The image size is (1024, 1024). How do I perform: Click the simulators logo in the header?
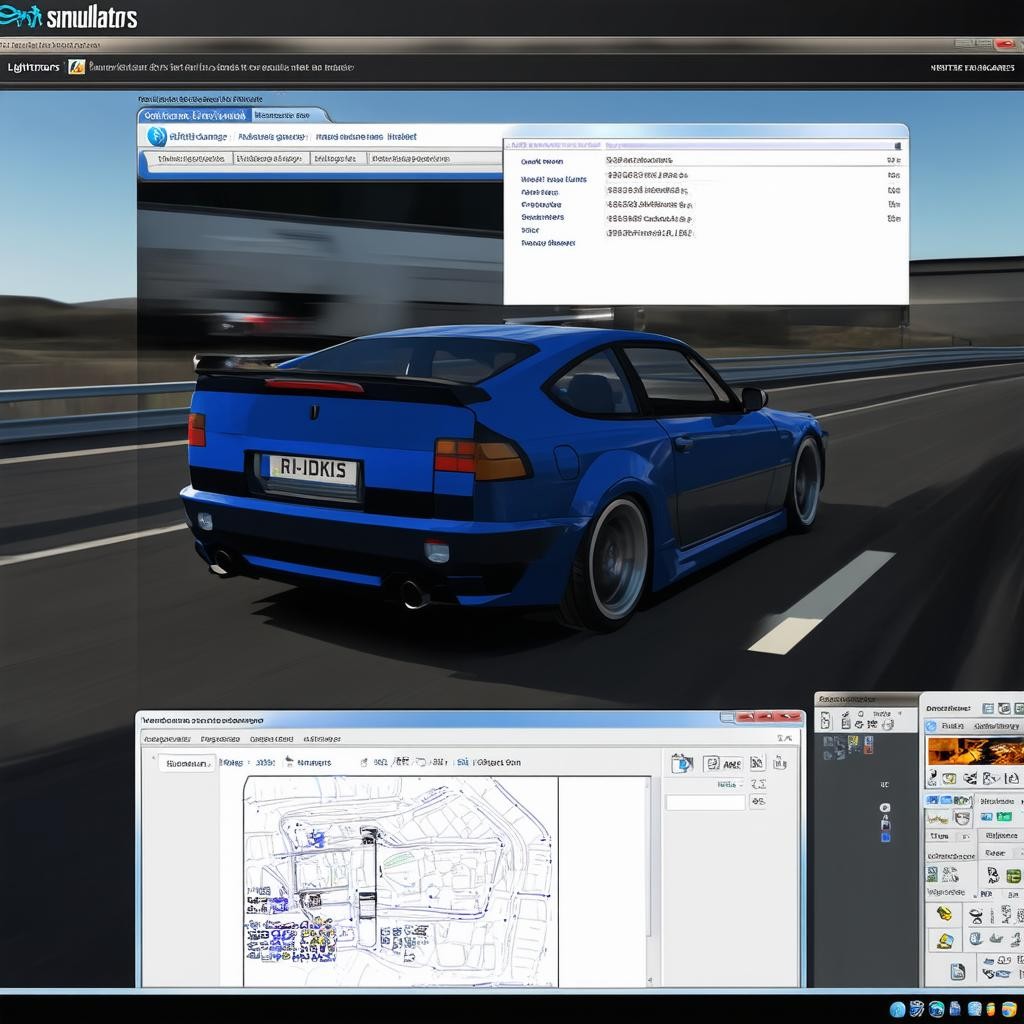pos(70,17)
